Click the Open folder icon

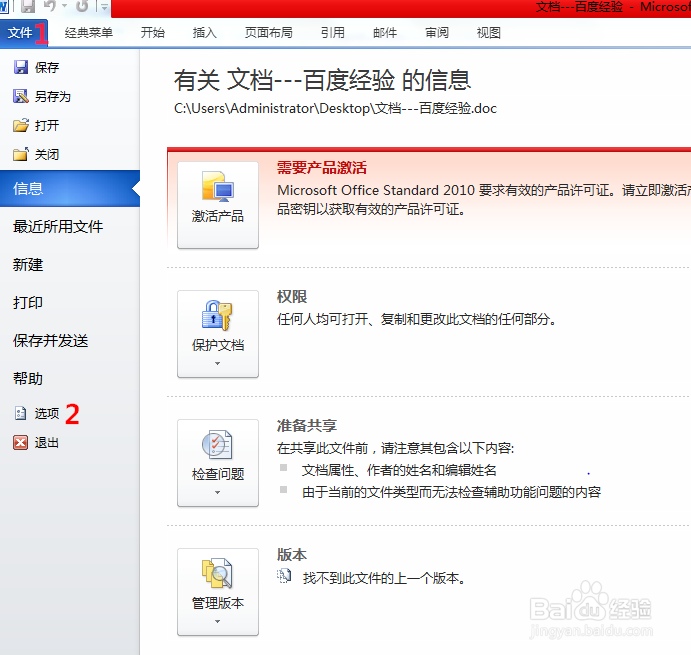click(x=21, y=126)
